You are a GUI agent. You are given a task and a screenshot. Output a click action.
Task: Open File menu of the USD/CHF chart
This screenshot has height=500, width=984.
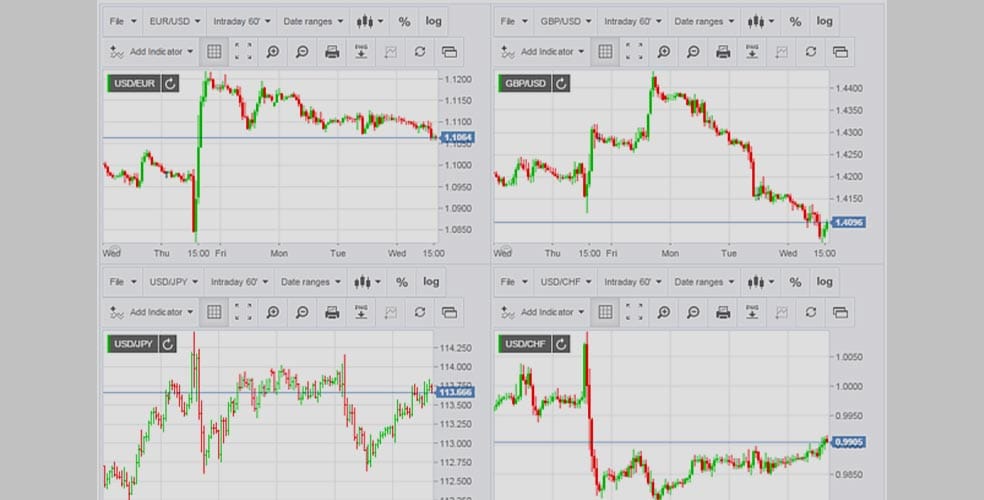[x=513, y=282]
